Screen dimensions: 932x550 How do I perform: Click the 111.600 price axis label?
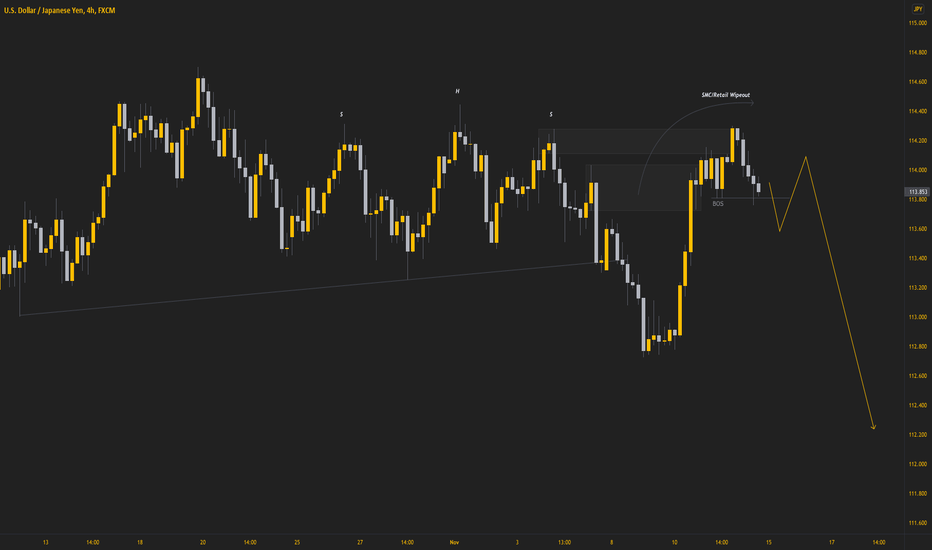click(917, 523)
